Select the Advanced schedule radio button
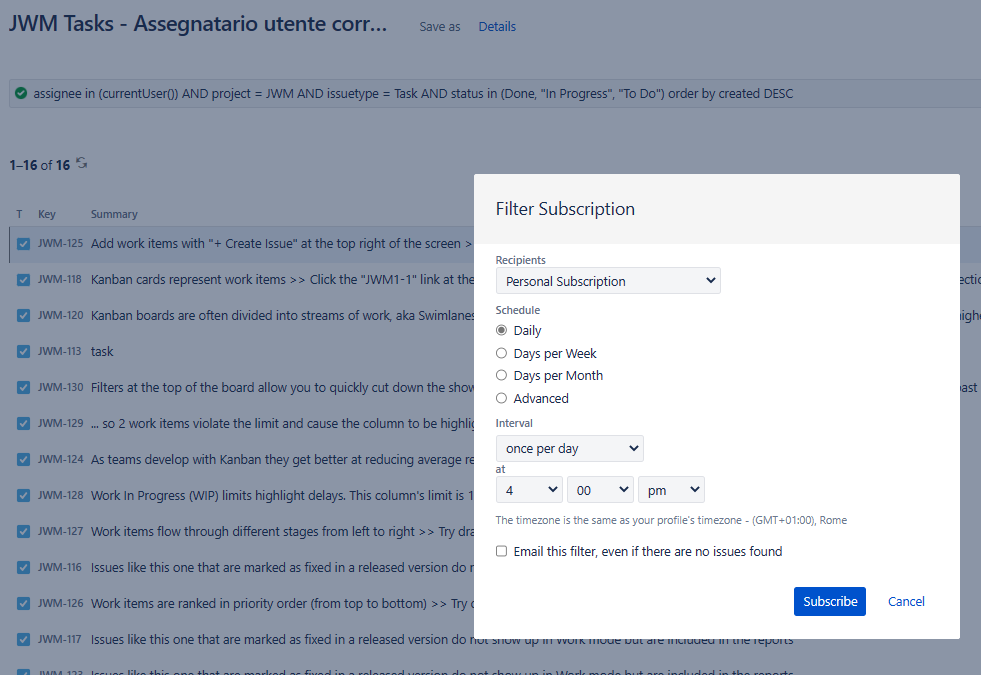This screenshot has height=675, width=981. click(x=501, y=398)
